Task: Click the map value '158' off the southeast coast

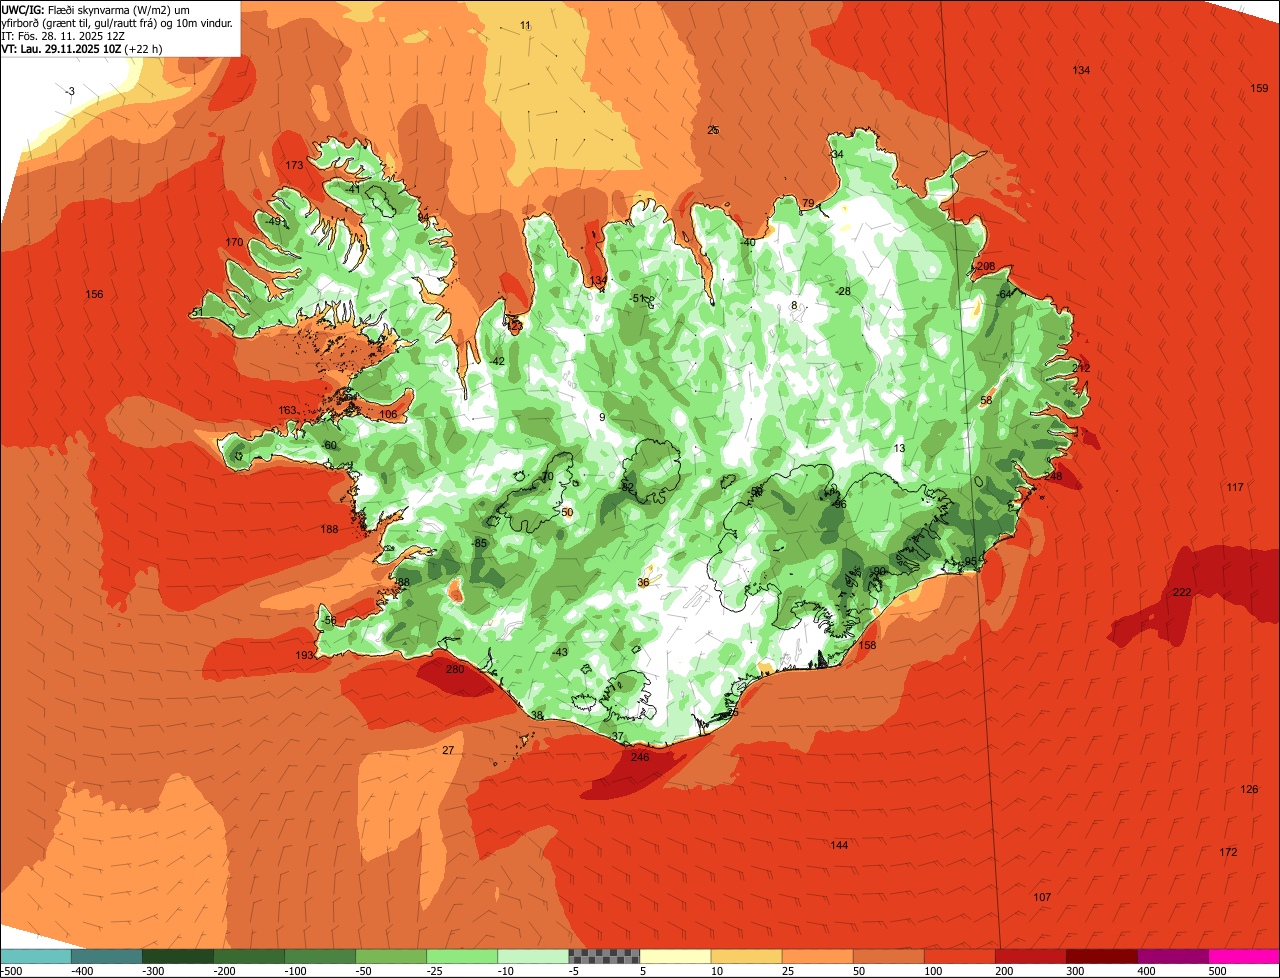Action: click(x=867, y=645)
